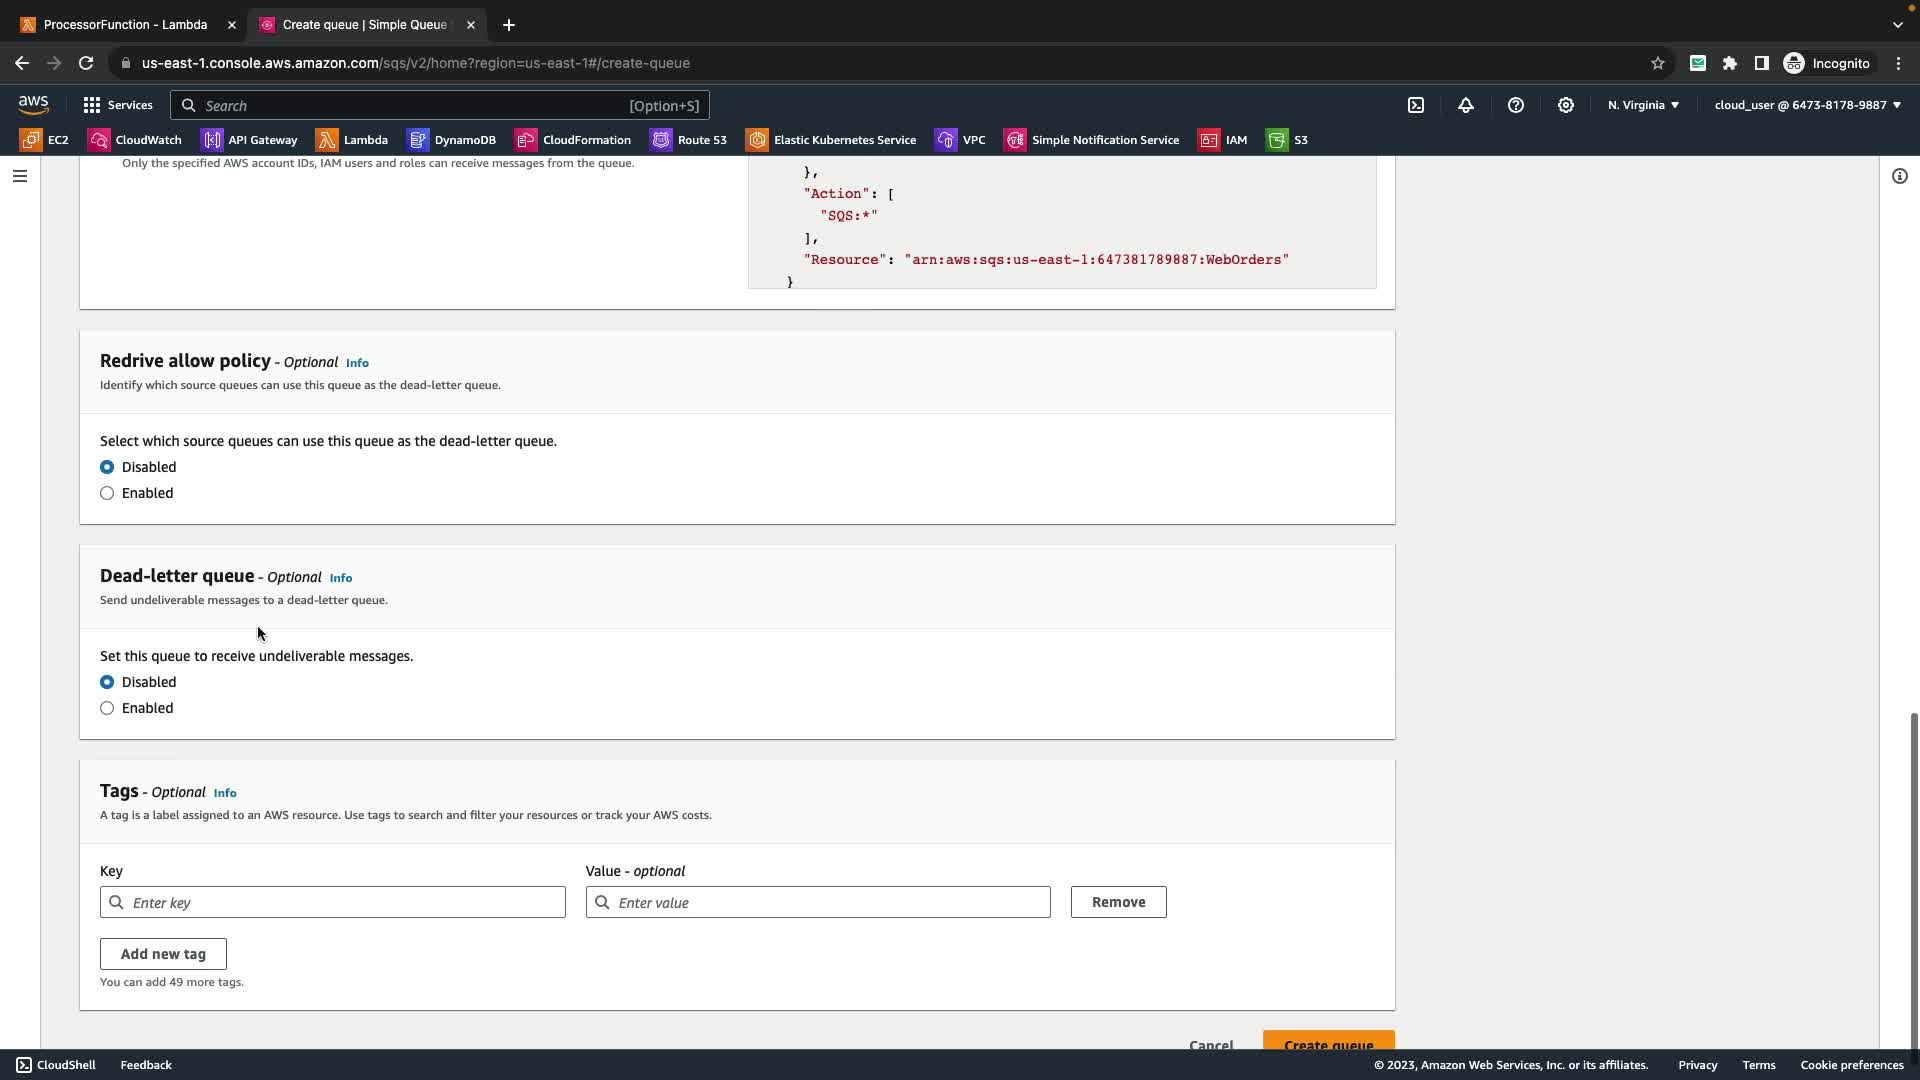1920x1080 pixels.
Task: Open the Services grid menu
Action: point(118,105)
